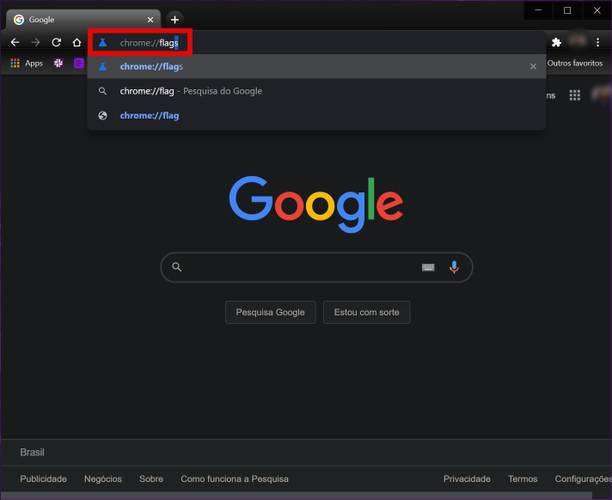The image size is (612, 500).
Task: Open the Home page icon
Action: pyautogui.click(x=77, y=42)
